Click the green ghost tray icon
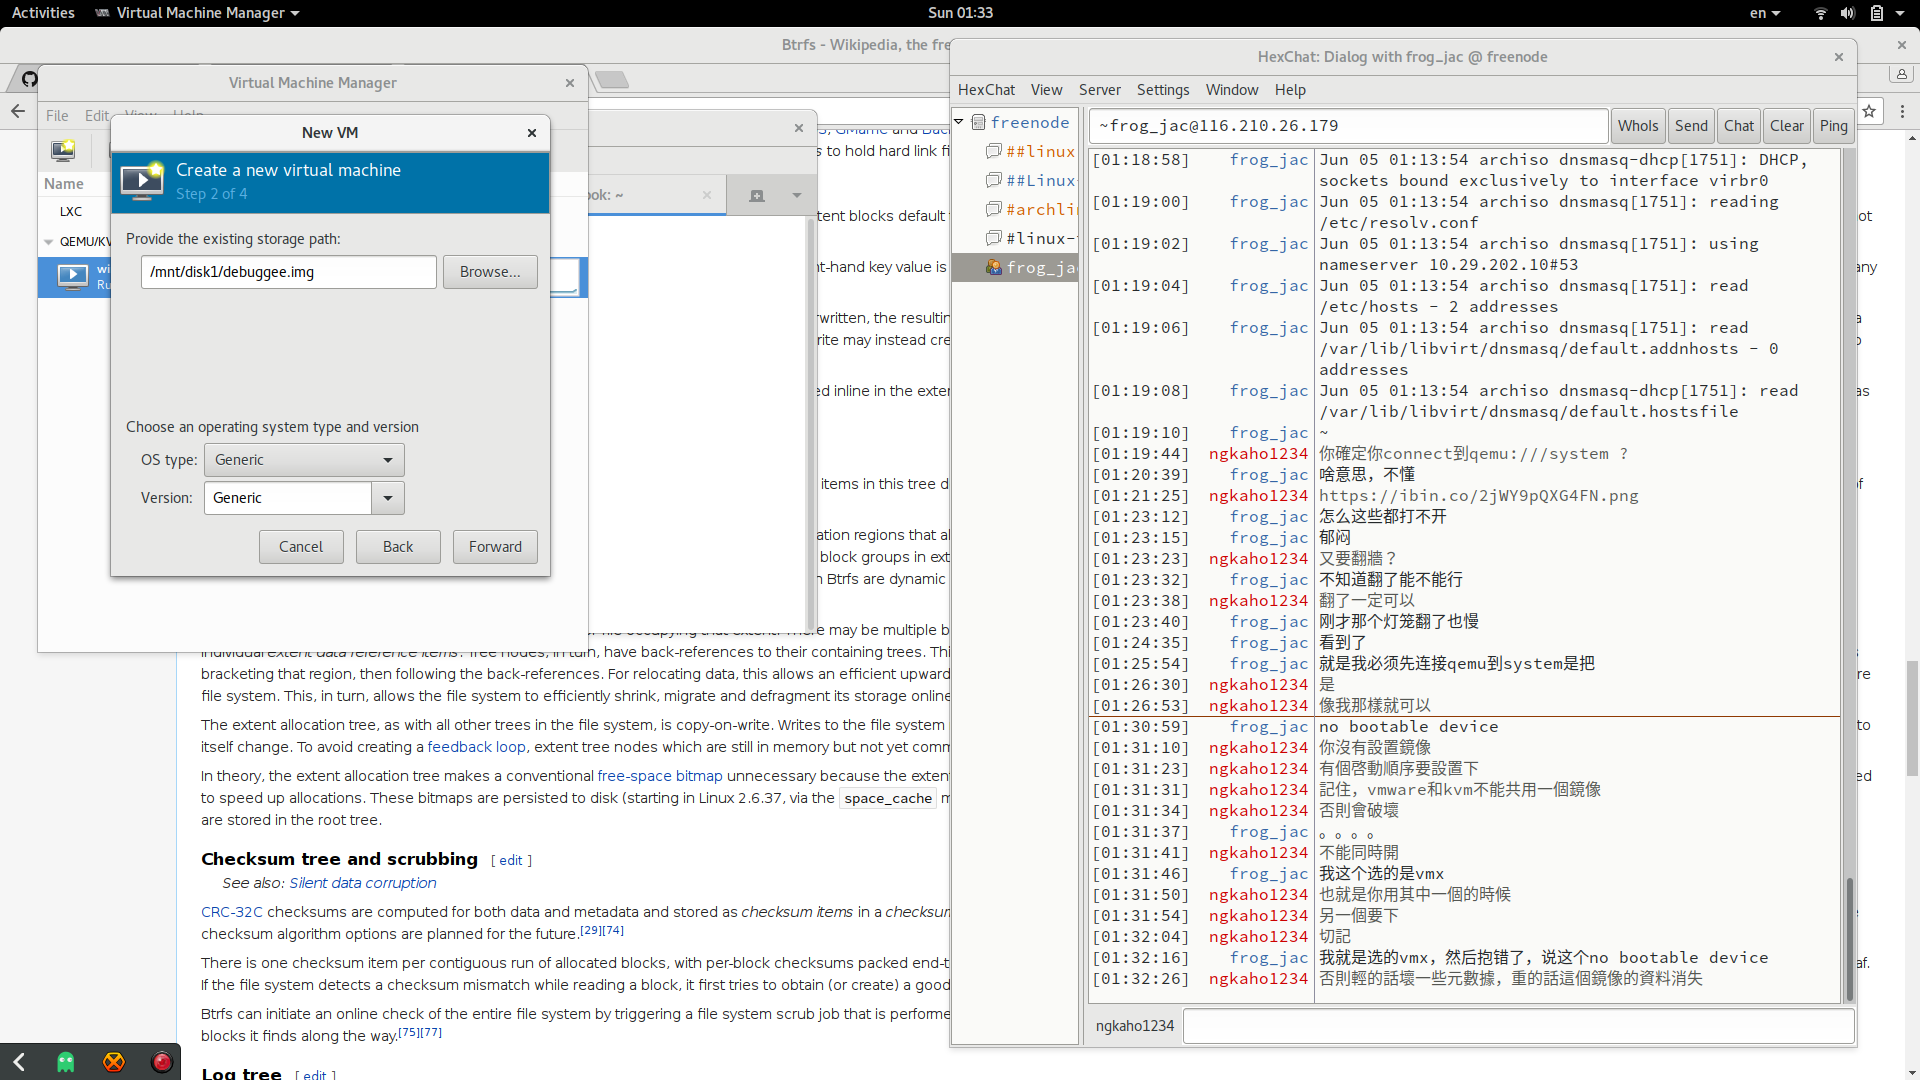1920x1080 pixels. (x=66, y=1062)
